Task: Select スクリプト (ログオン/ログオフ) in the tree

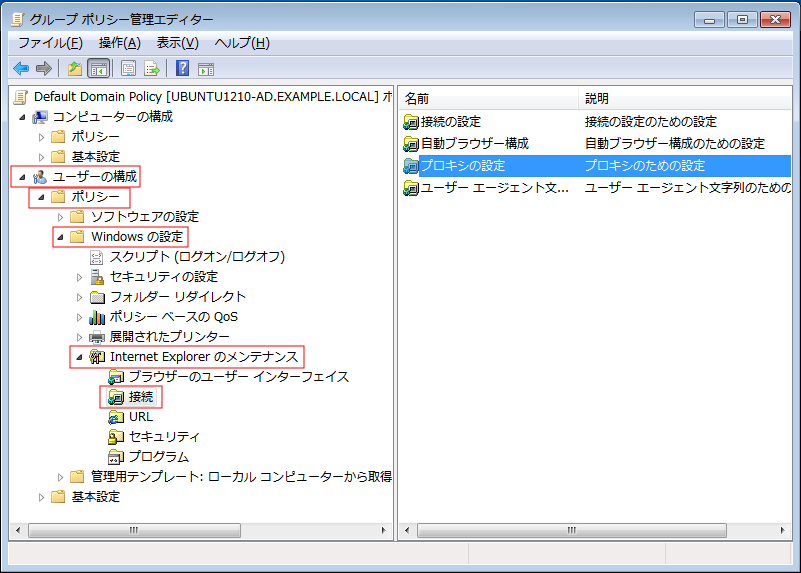Action: 197,257
